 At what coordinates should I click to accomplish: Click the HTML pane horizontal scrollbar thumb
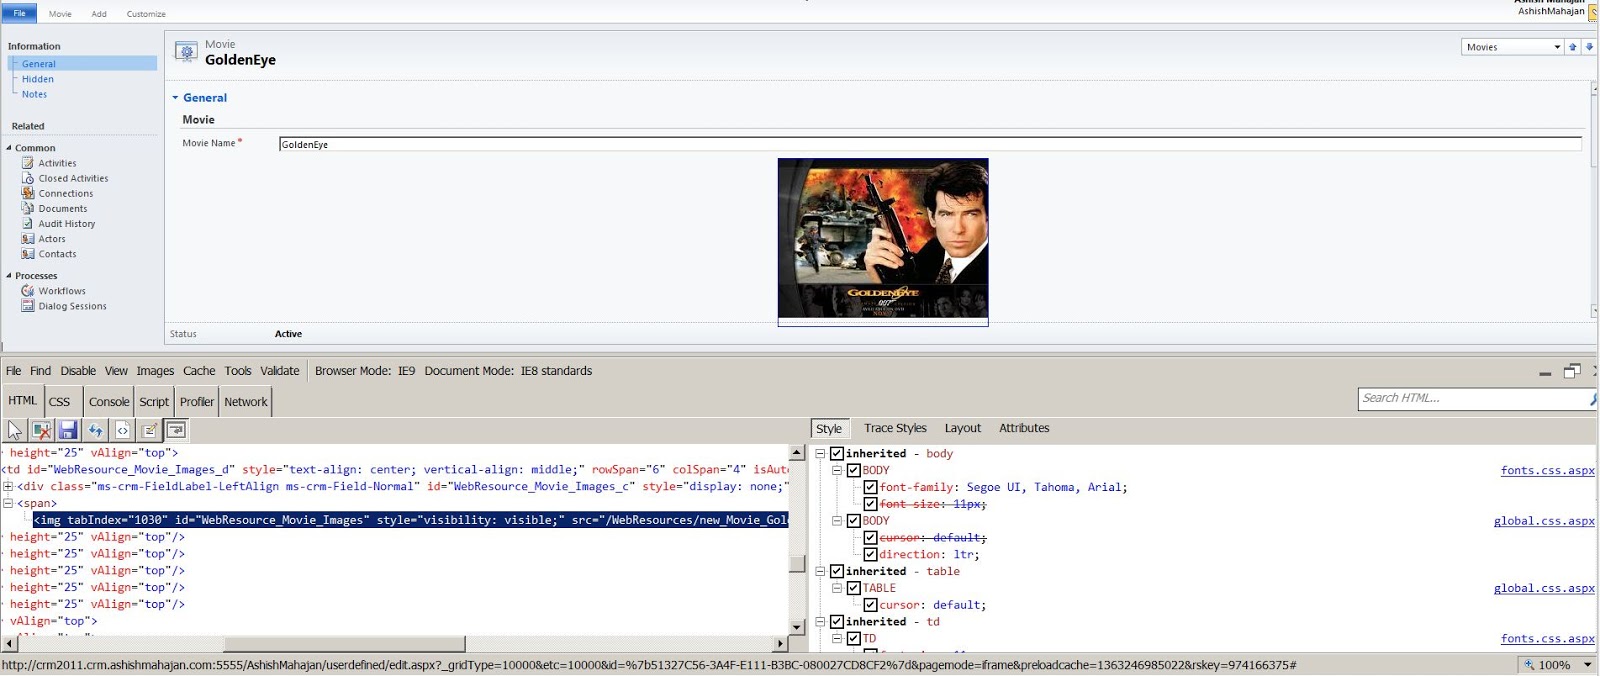click(345, 644)
